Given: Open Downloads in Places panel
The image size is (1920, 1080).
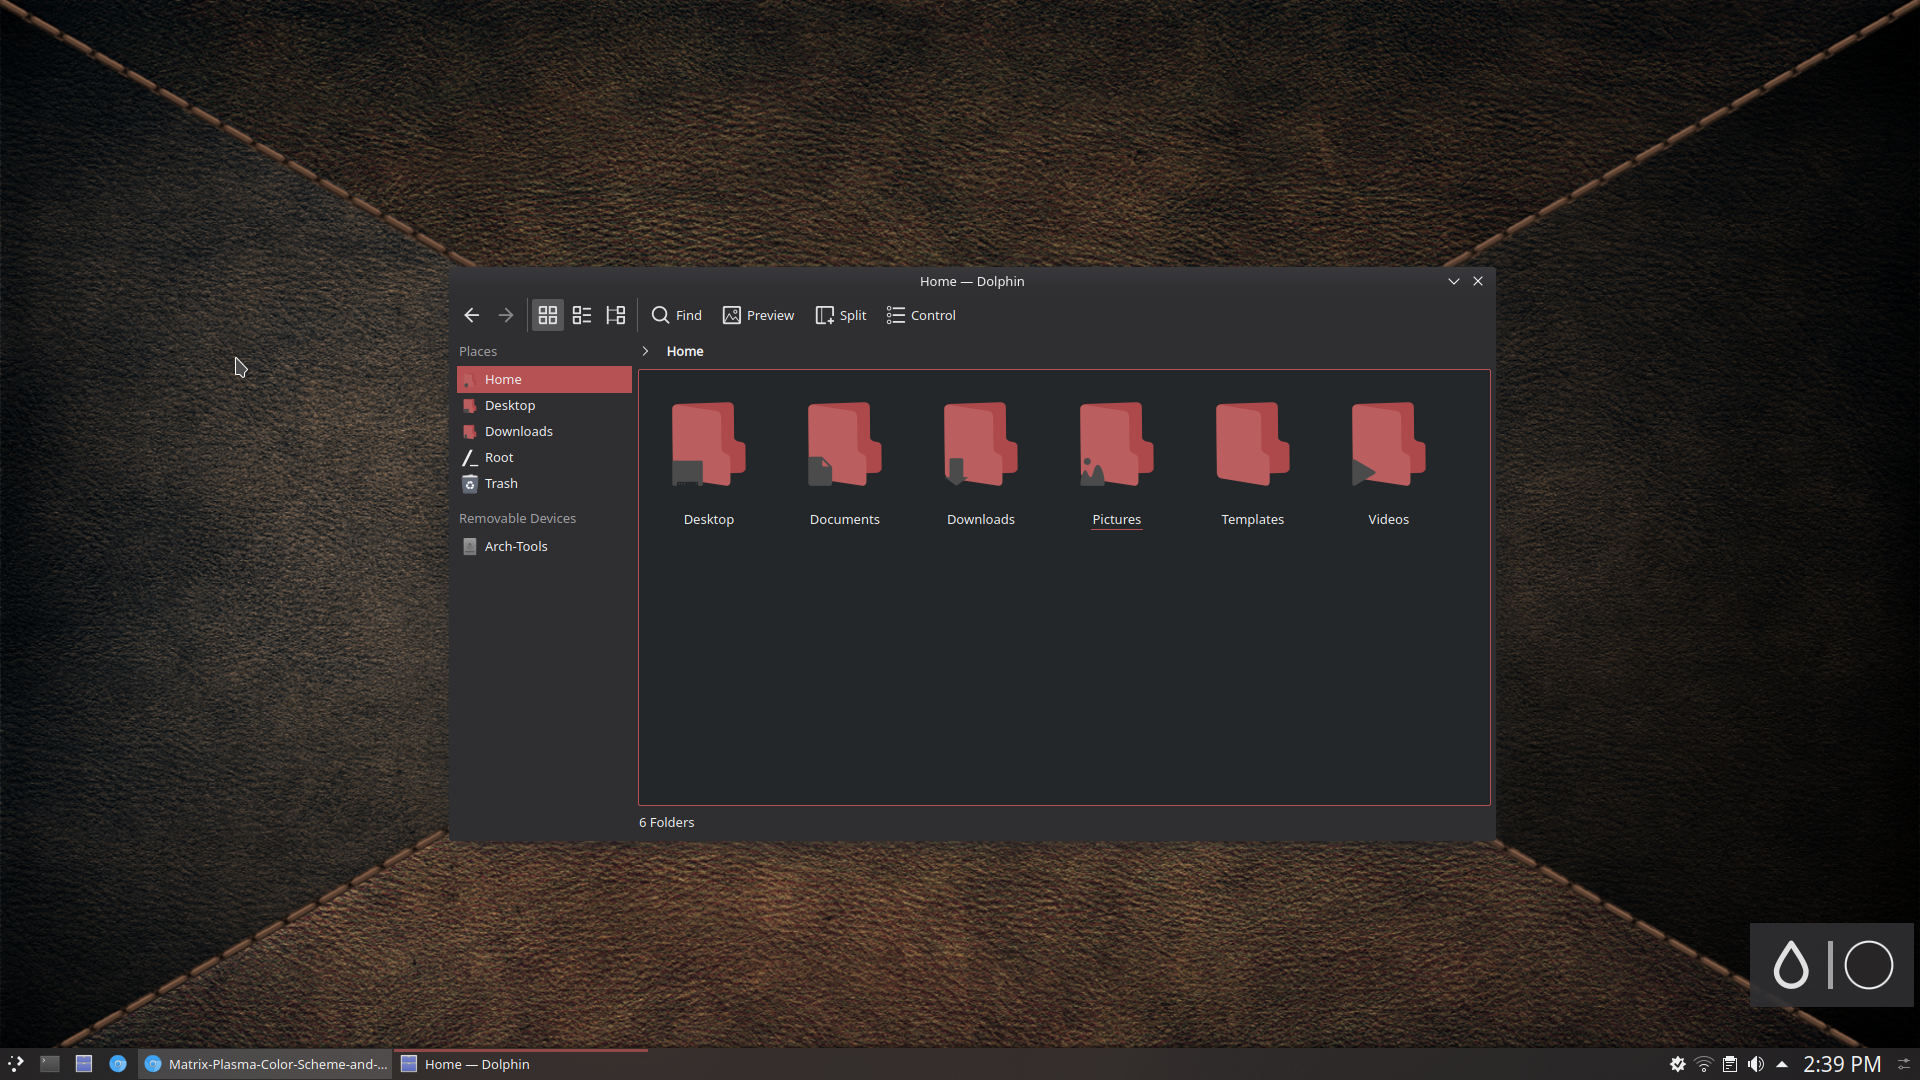Looking at the screenshot, I should [x=544, y=431].
